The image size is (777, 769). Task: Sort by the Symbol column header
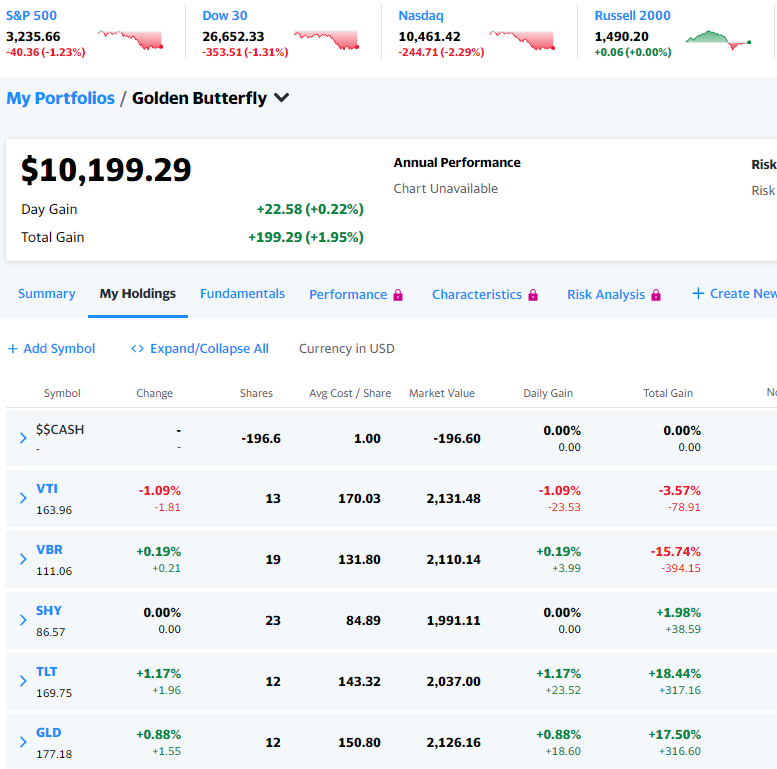pos(62,393)
